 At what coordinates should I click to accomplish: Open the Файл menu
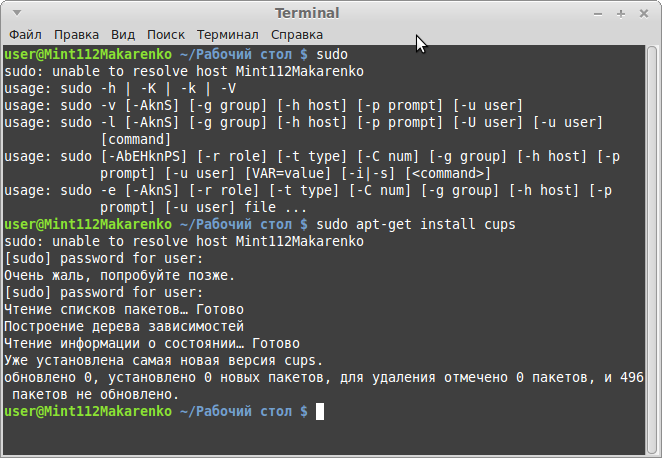pyautogui.click(x=25, y=34)
